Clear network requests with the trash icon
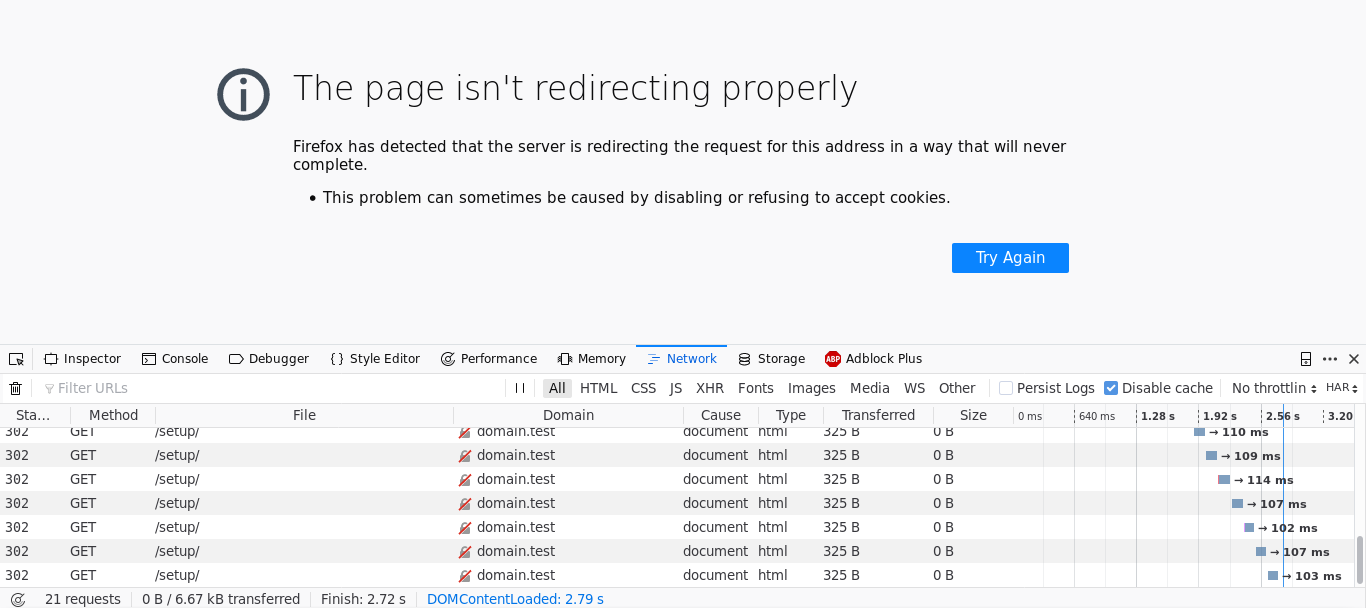Image resolution: width=1366 pixels, height=608 pixels. 15,388
